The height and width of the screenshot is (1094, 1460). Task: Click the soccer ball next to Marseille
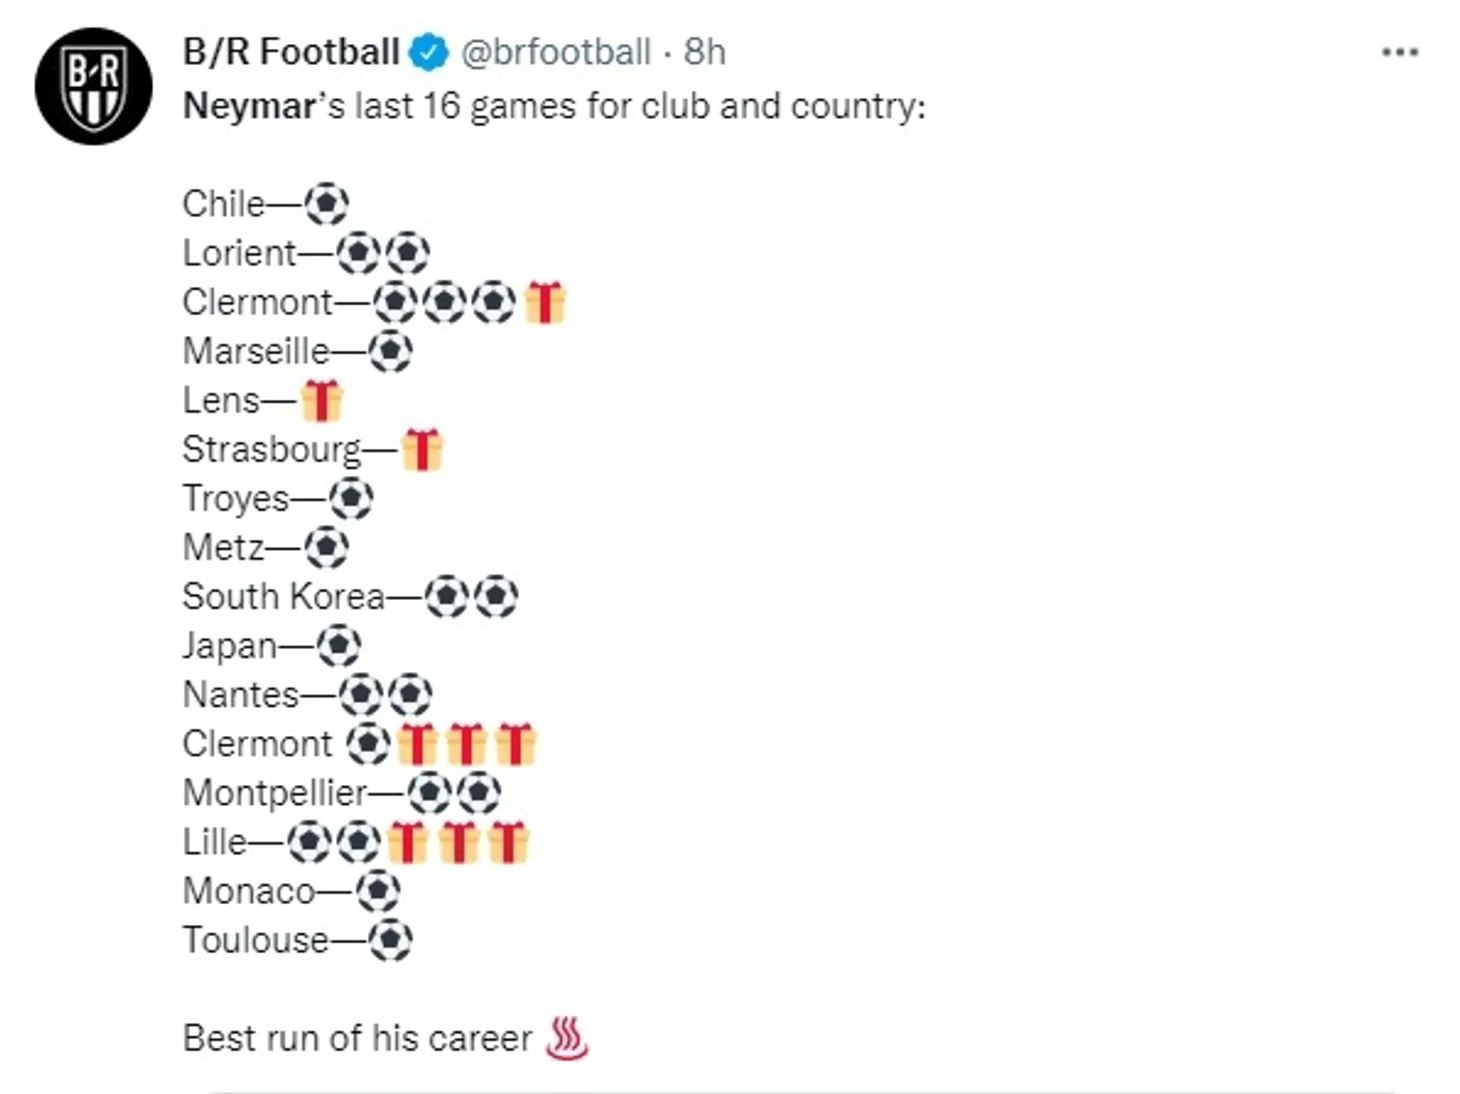tap(390, 351)
